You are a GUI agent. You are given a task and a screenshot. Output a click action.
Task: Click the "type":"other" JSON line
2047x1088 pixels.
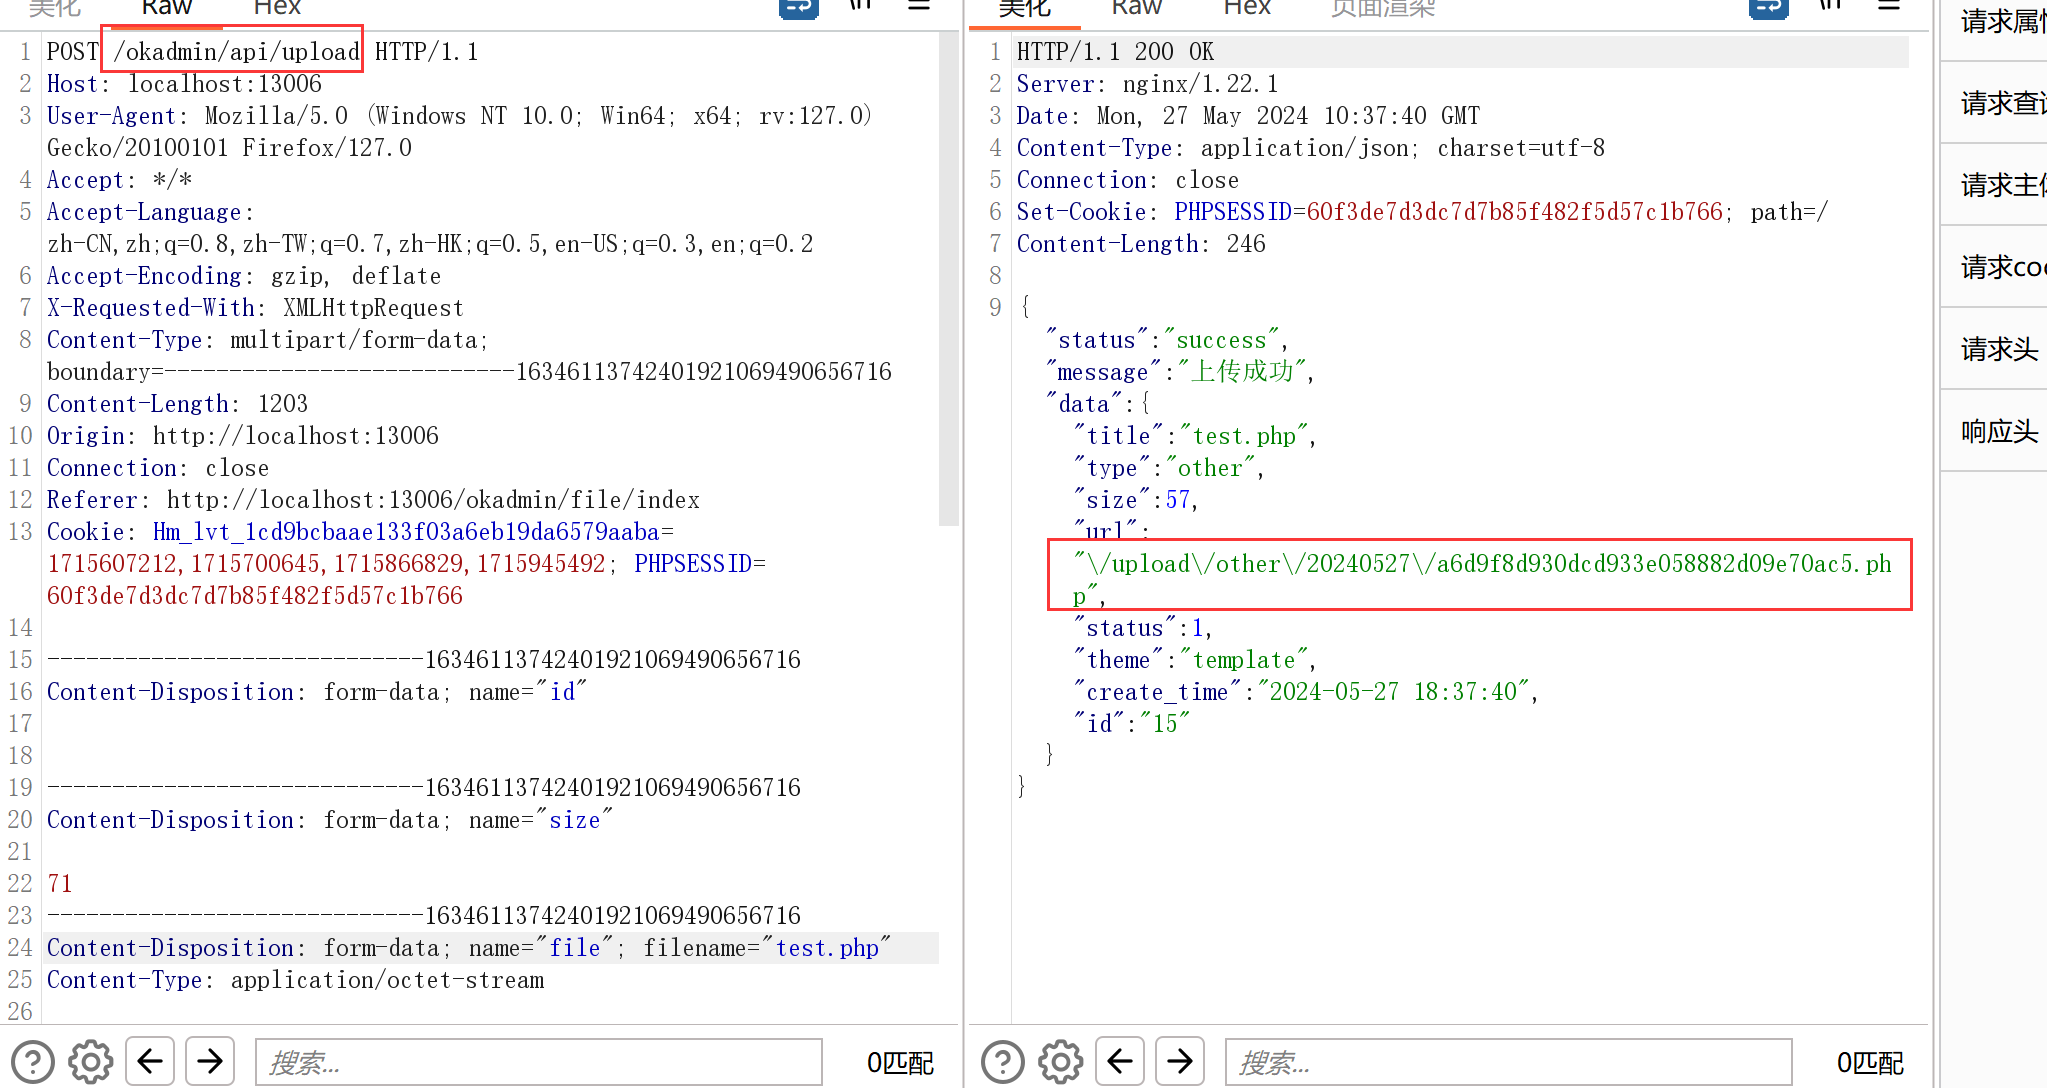[1168, 468]
